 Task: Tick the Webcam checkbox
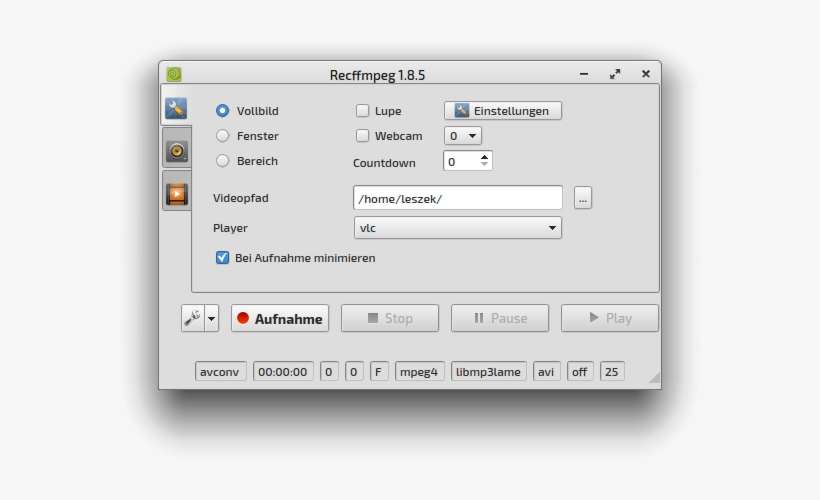pyautogui.click(x=362, y=135)
